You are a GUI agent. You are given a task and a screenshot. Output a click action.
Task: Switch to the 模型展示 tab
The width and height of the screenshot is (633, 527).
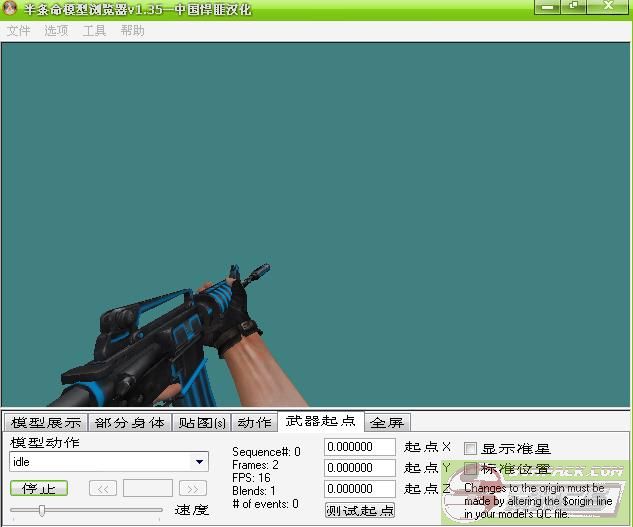click(x=46, y=423)
